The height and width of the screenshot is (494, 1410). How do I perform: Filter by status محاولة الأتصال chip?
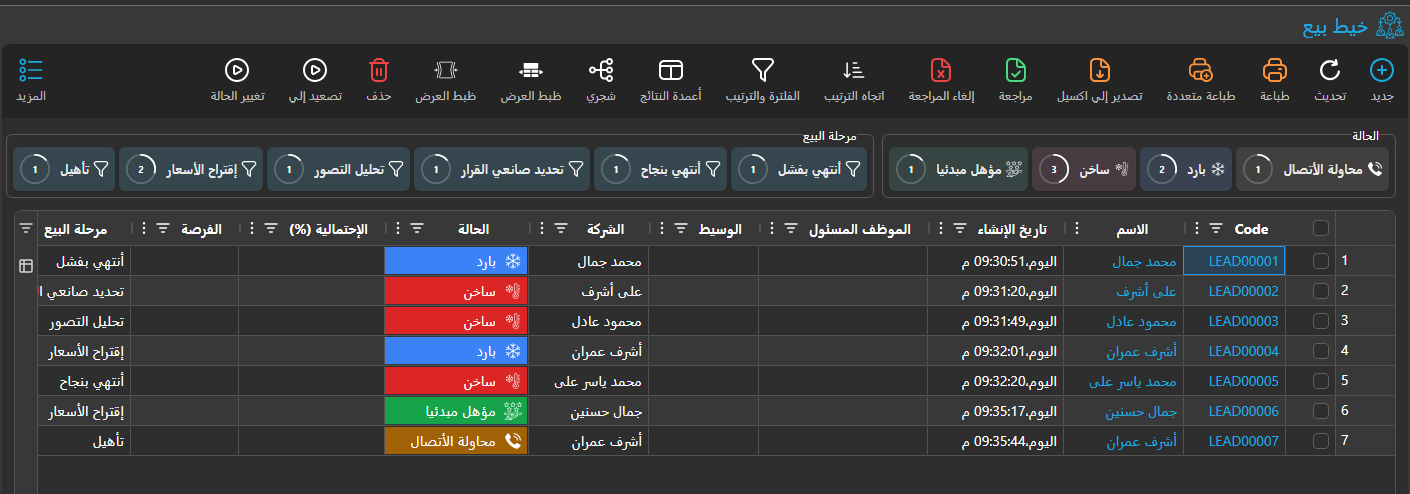1313,170
